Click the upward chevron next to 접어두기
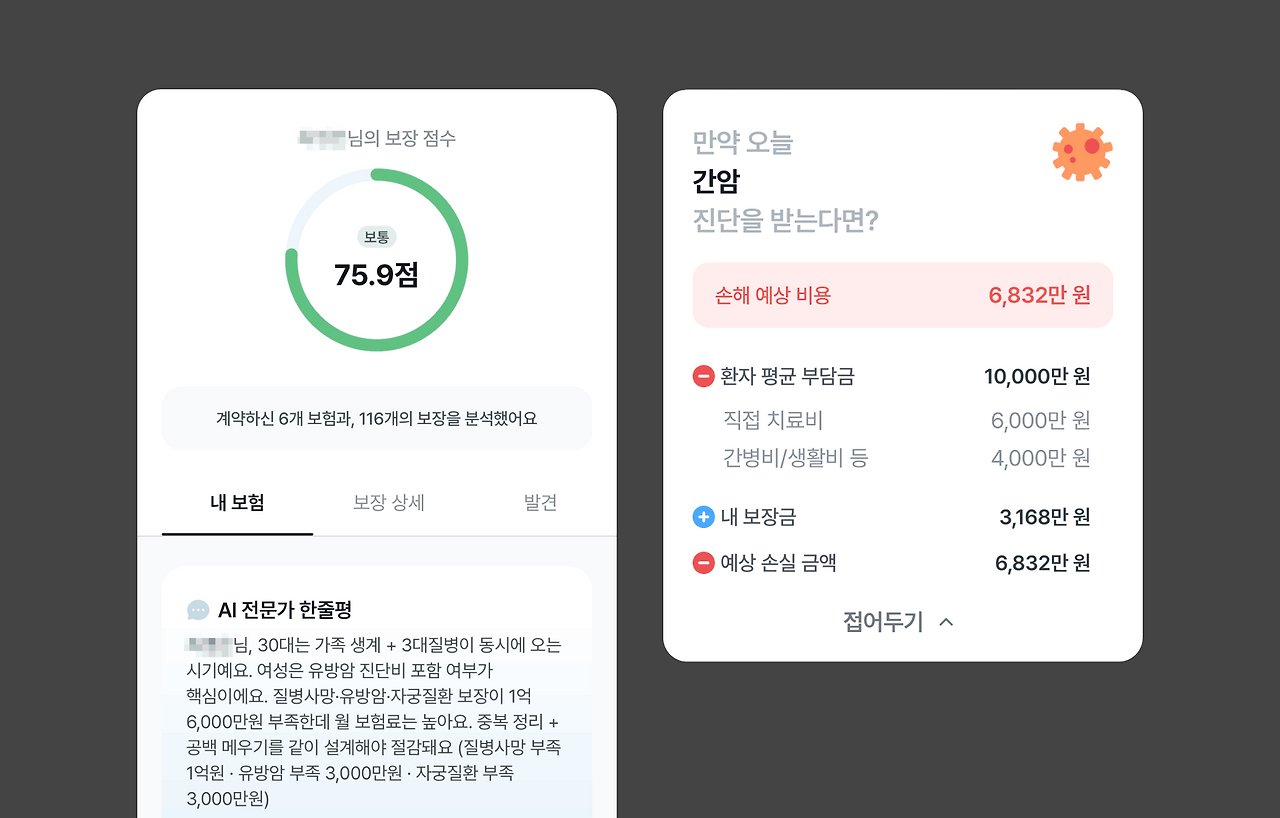 point(946,622)
